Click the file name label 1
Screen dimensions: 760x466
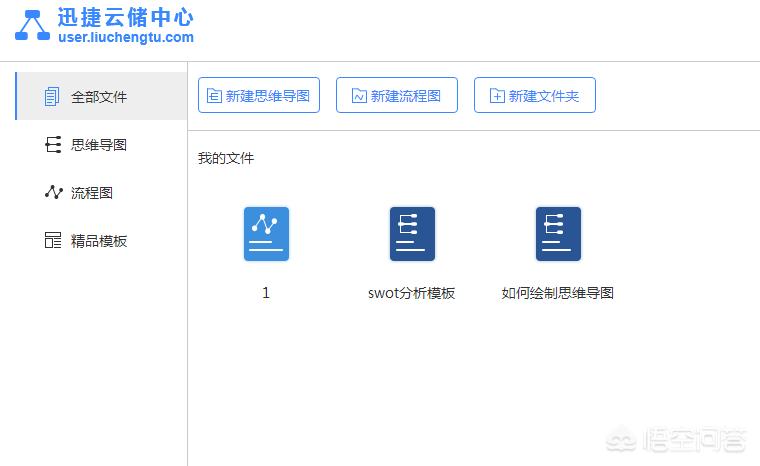click(266, 292)
